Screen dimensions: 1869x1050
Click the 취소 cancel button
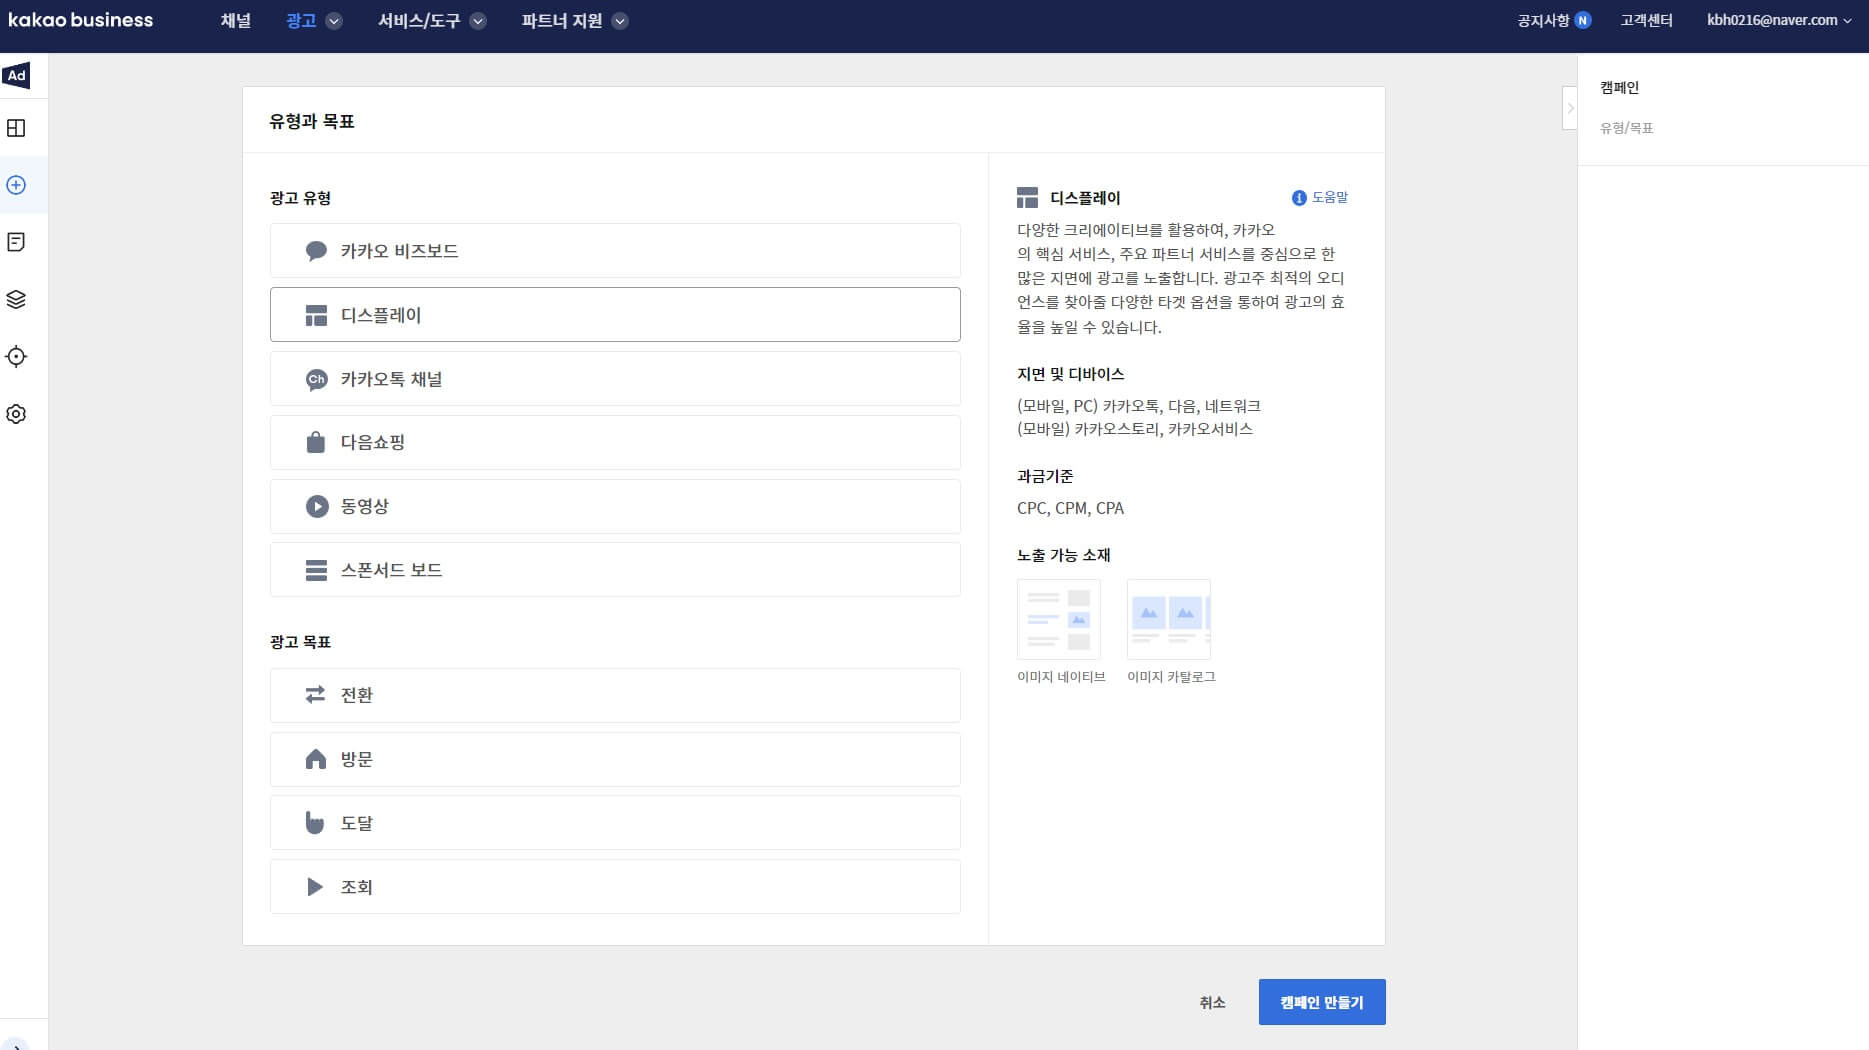point(1212,1002)
